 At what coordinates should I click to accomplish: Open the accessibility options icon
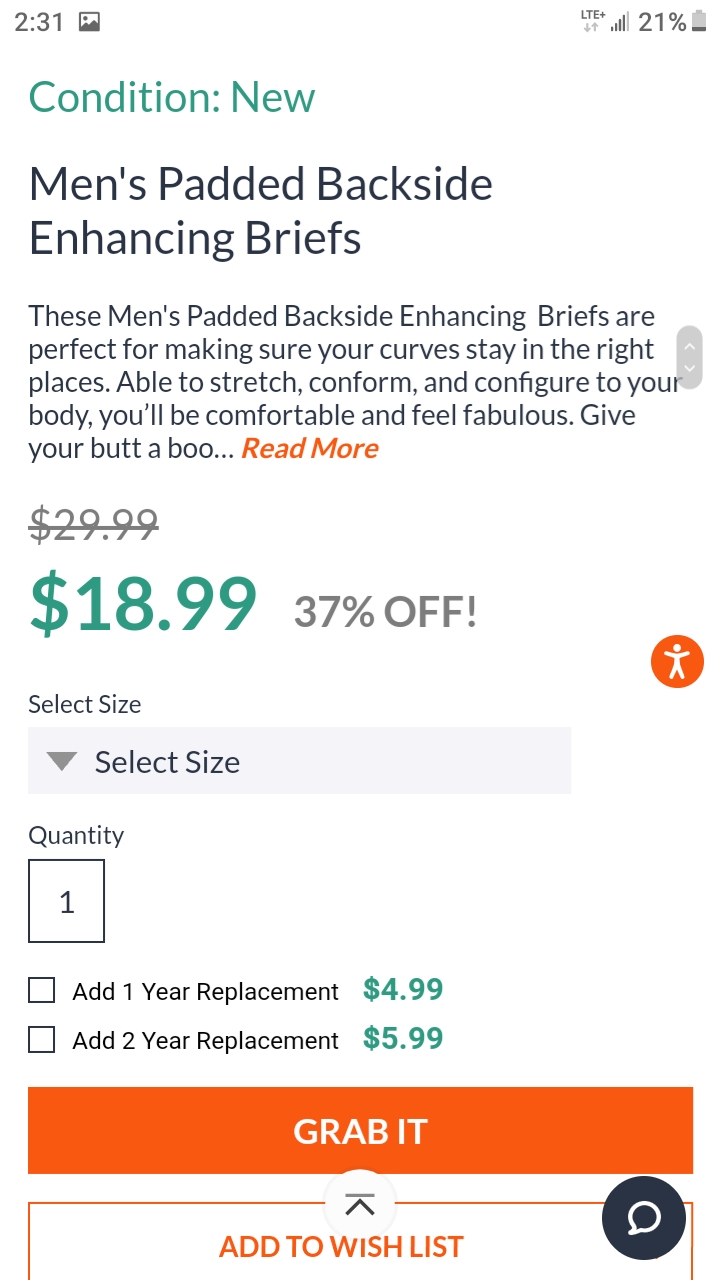(x=677, y=661)
